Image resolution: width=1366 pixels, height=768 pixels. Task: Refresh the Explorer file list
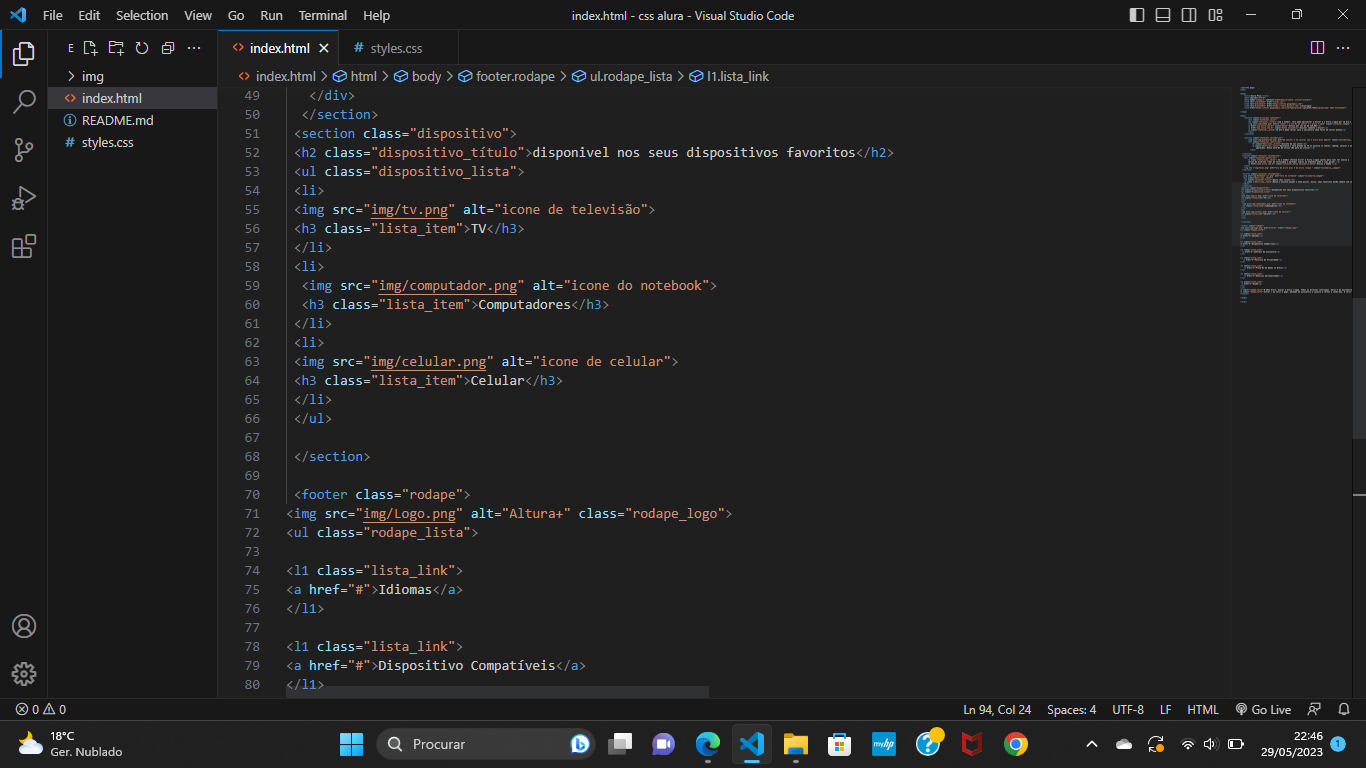pos(142,48)
